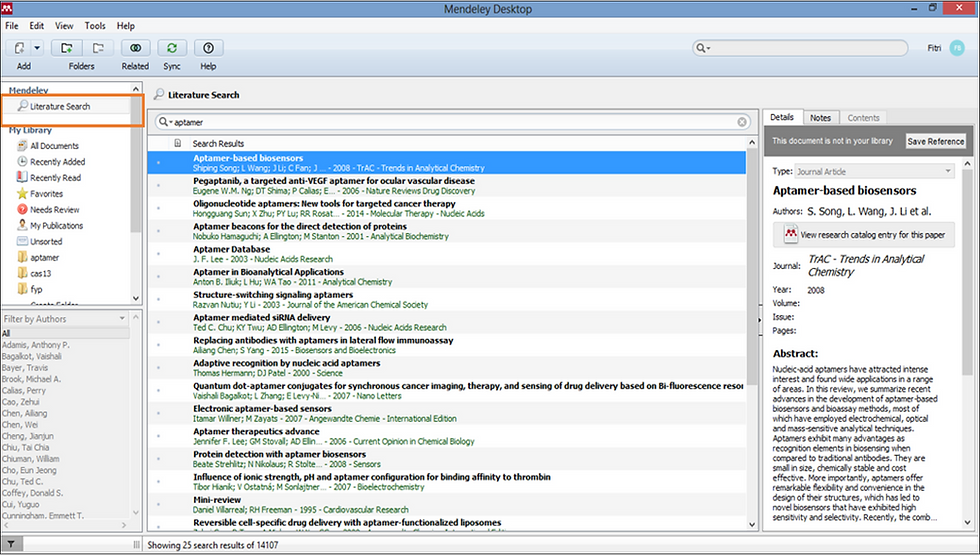Viewport: 980px width, 555px height.
Task: Click the Fitri user avatar
Action: coord(957,48)
